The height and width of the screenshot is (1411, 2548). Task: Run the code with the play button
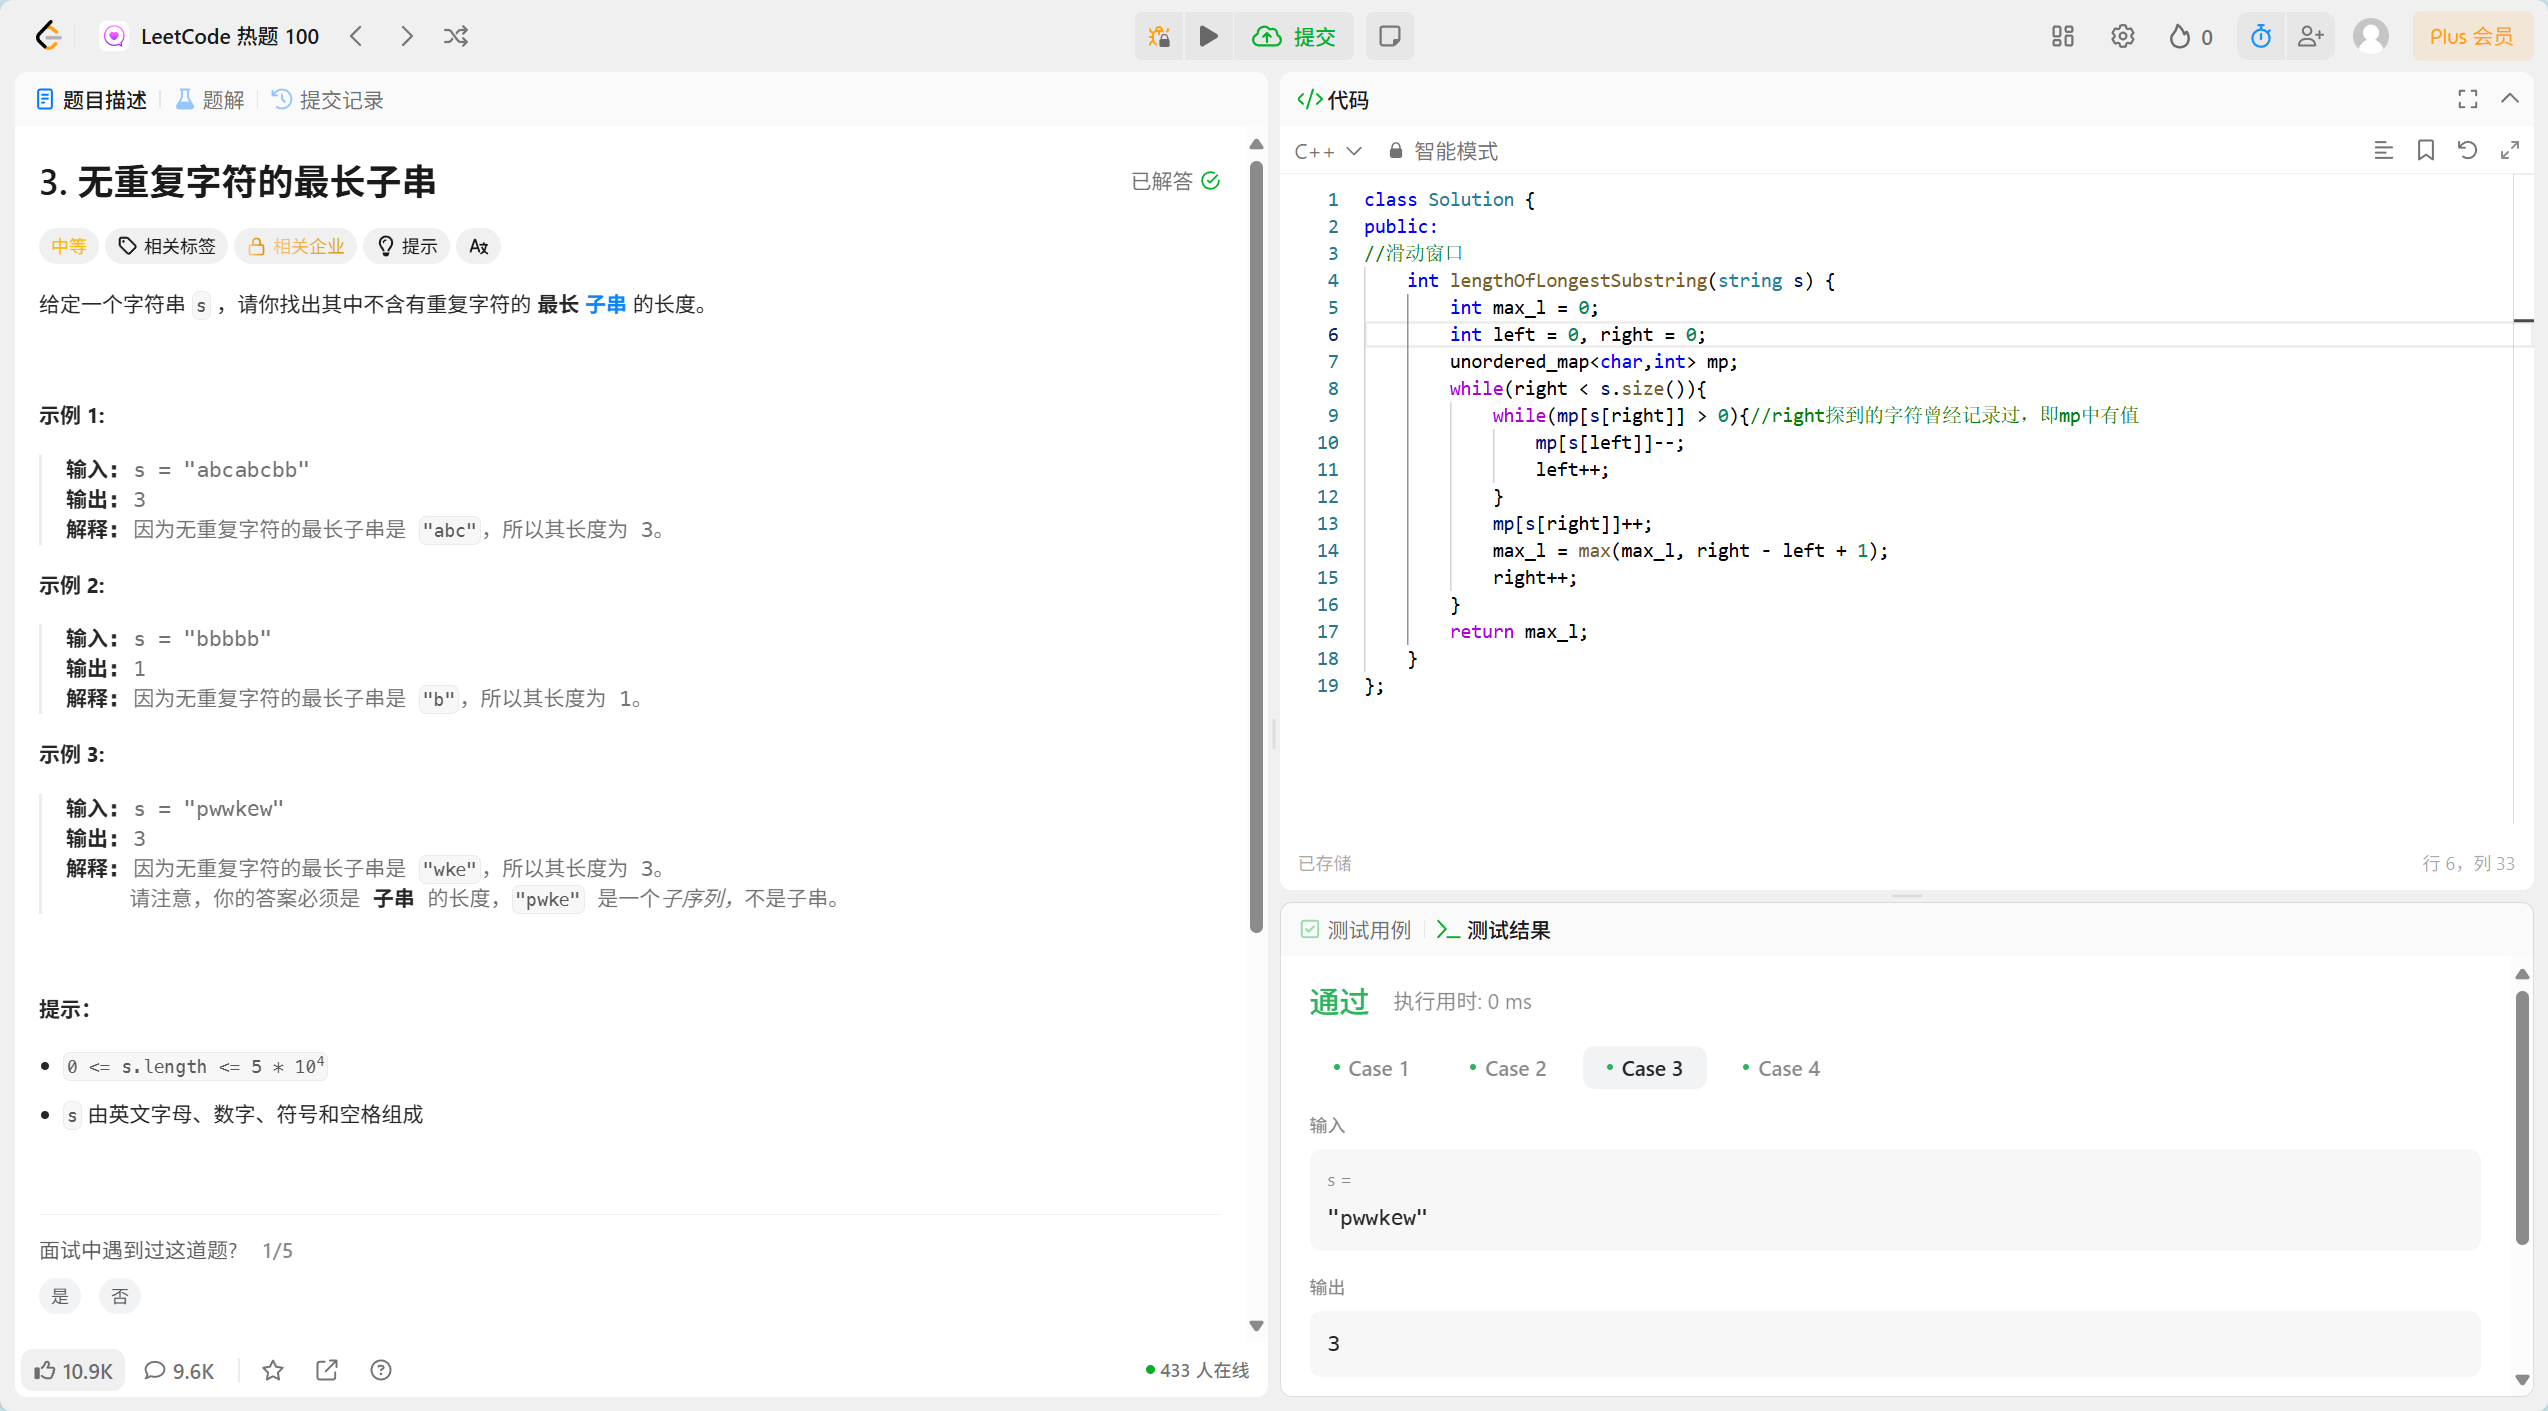click(x=1208, y=37)
